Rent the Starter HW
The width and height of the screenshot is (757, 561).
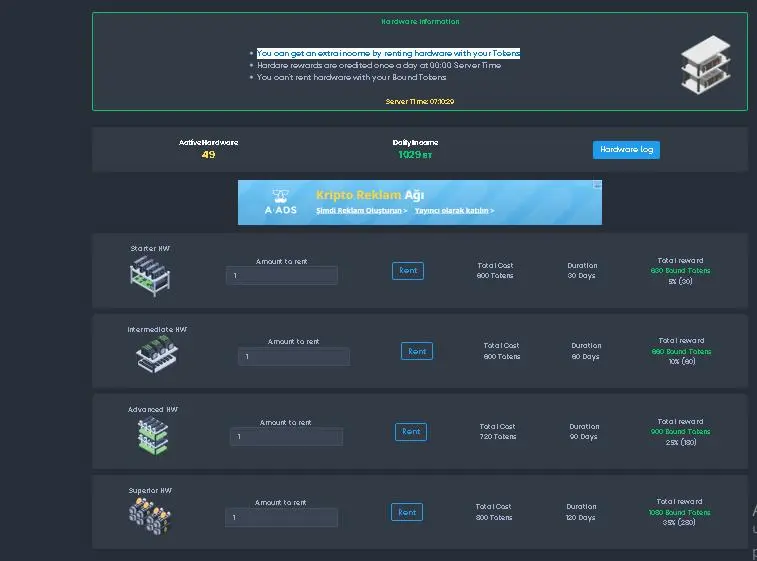point(408,271)
